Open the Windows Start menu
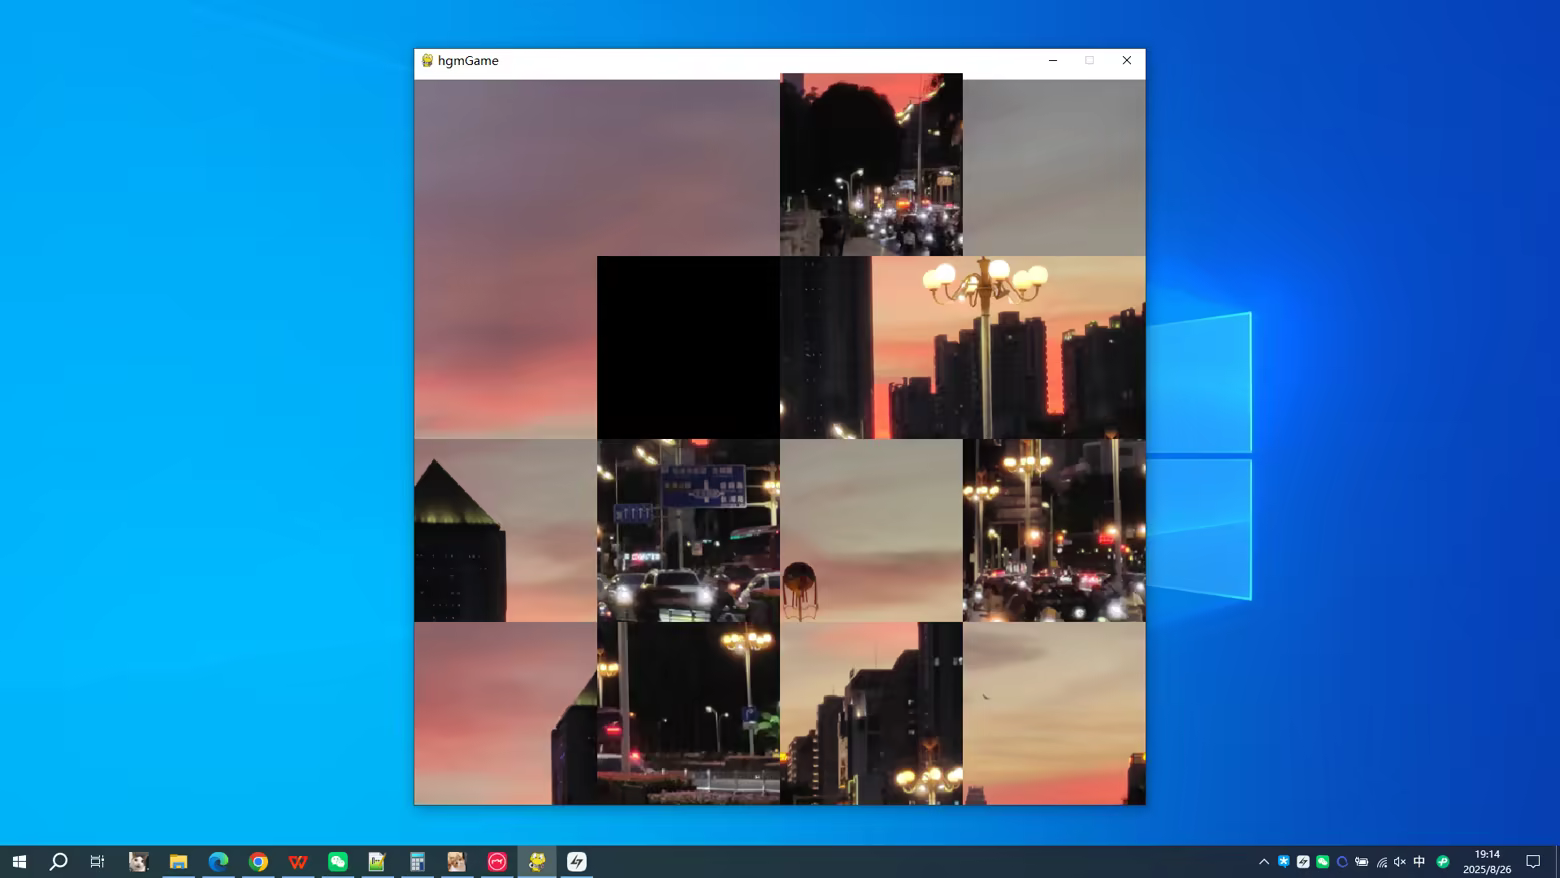The height and width of the screenshot is (878, 1560). 19,861
